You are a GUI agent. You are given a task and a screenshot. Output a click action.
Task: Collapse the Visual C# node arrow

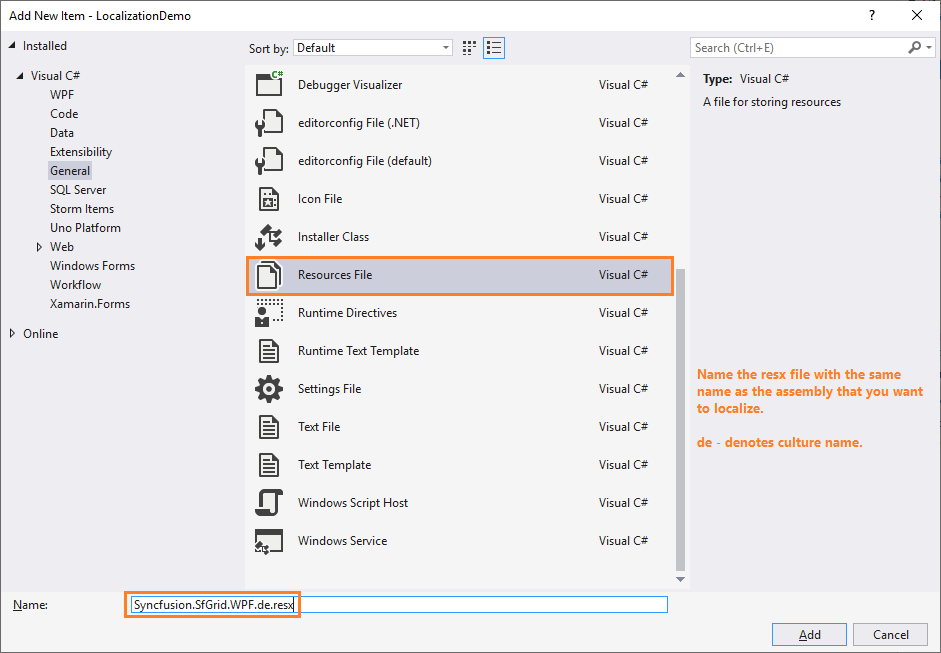pyautogui.click(x=20, y=76)
